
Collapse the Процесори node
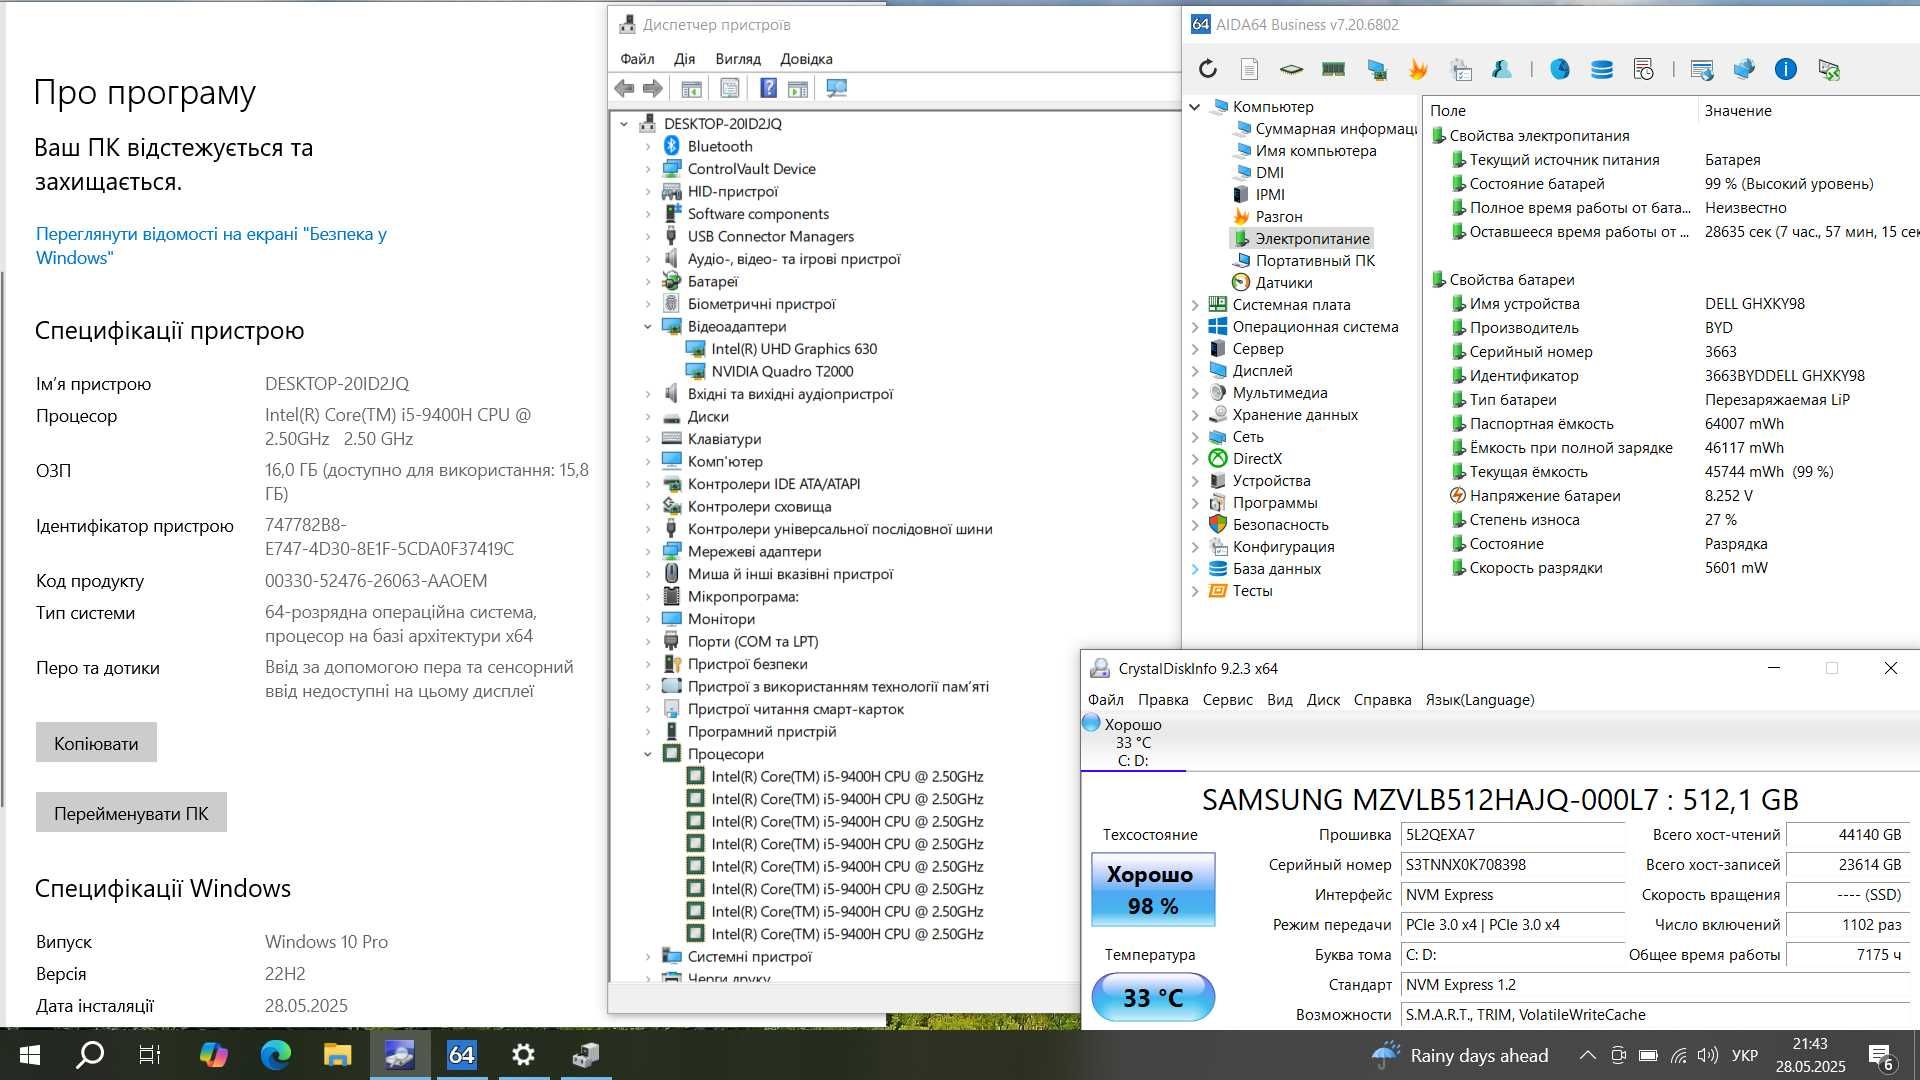click(647, 754)
